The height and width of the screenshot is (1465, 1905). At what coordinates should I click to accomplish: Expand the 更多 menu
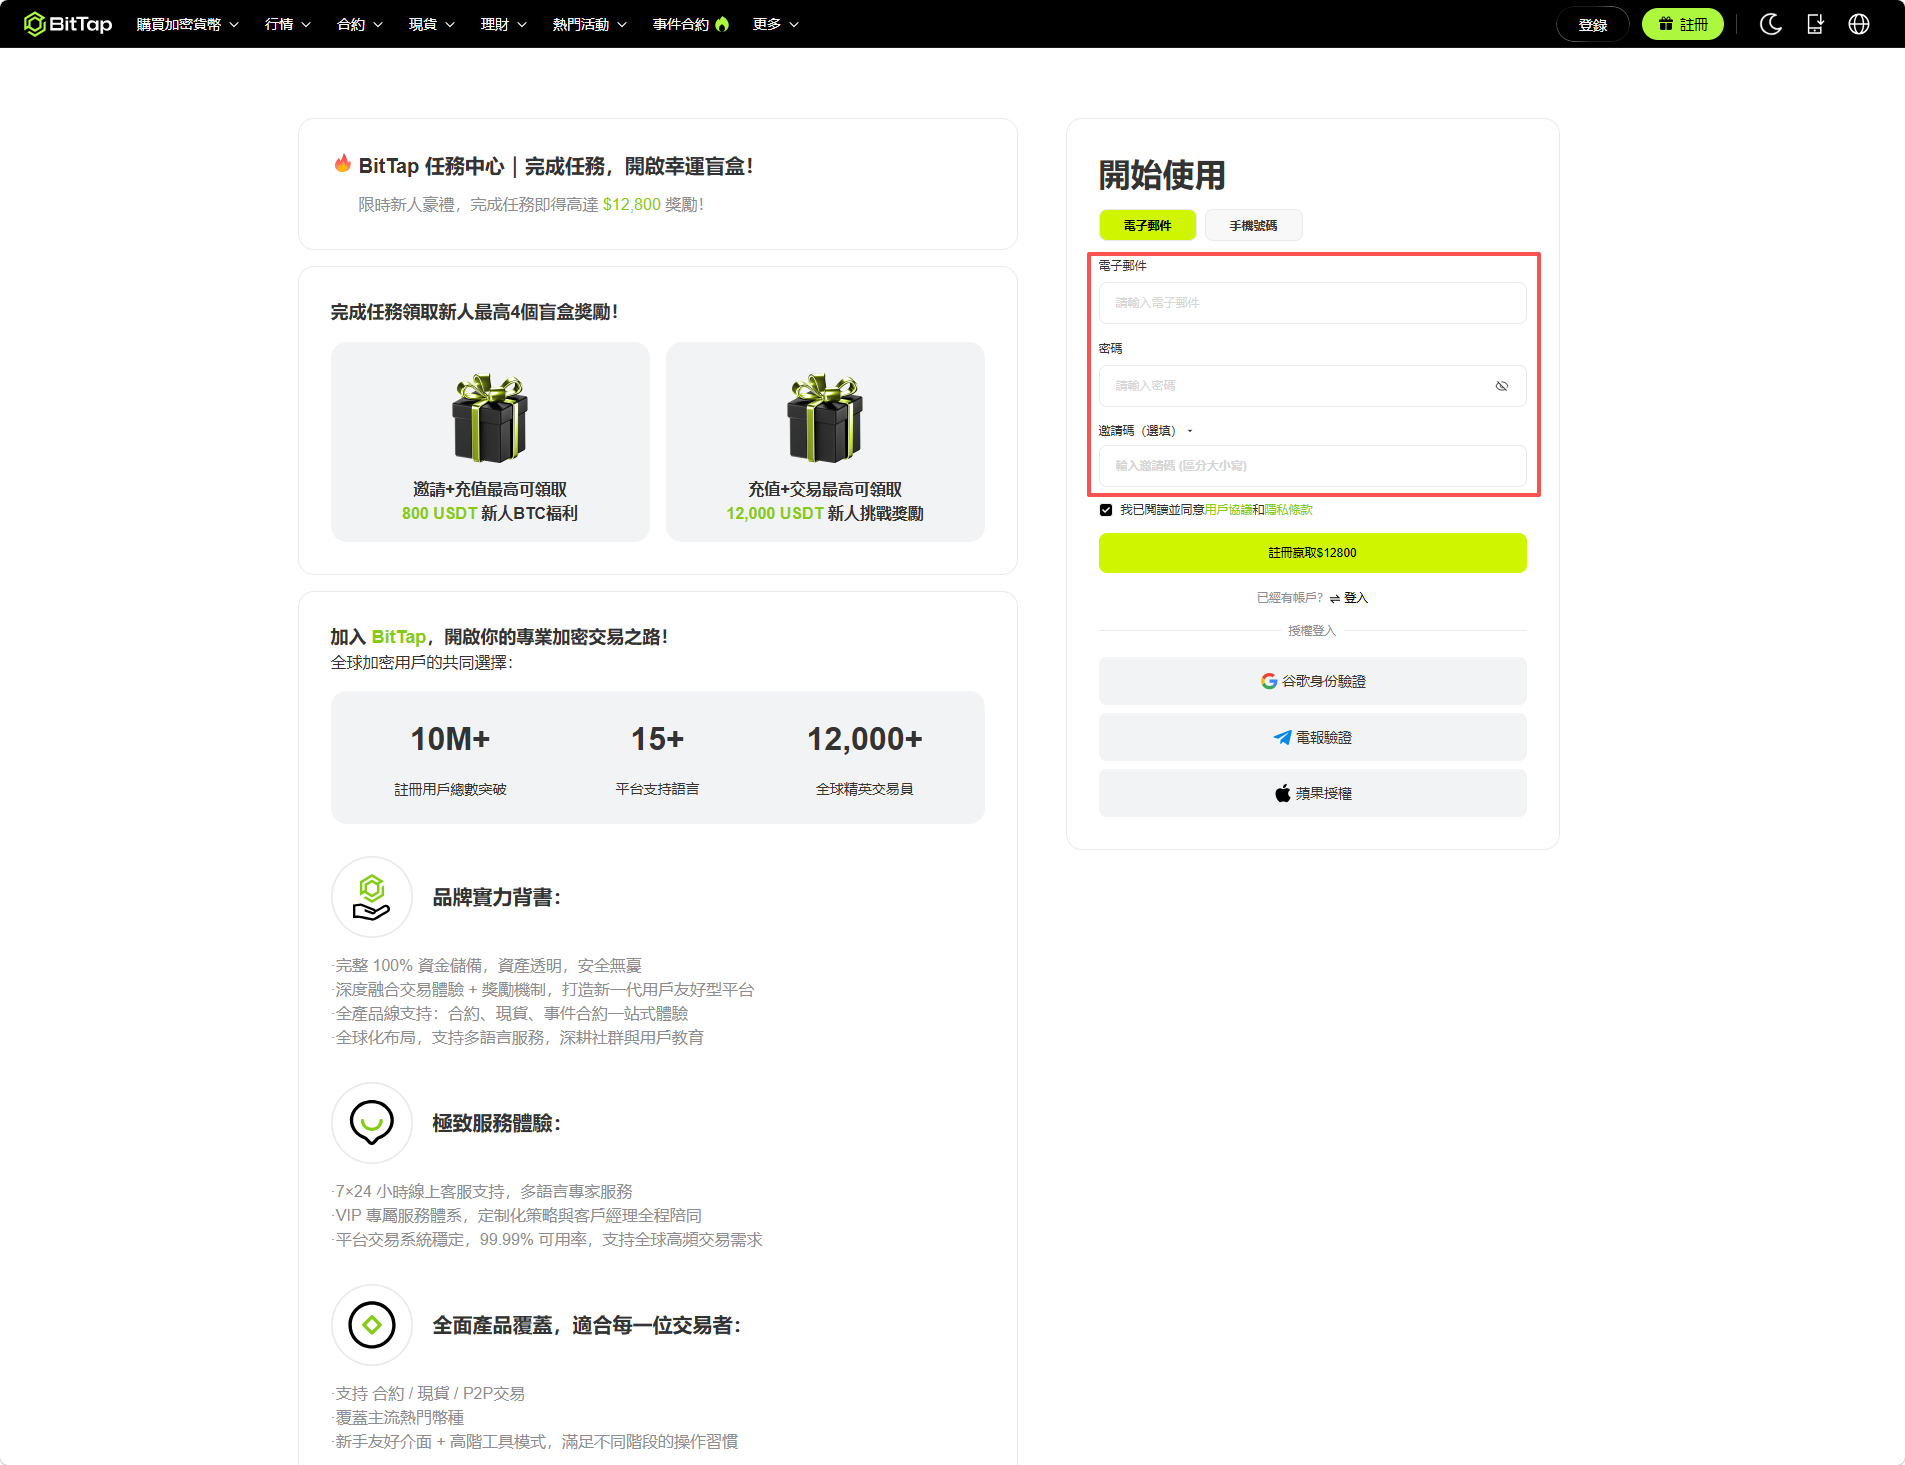coord(776,24)
